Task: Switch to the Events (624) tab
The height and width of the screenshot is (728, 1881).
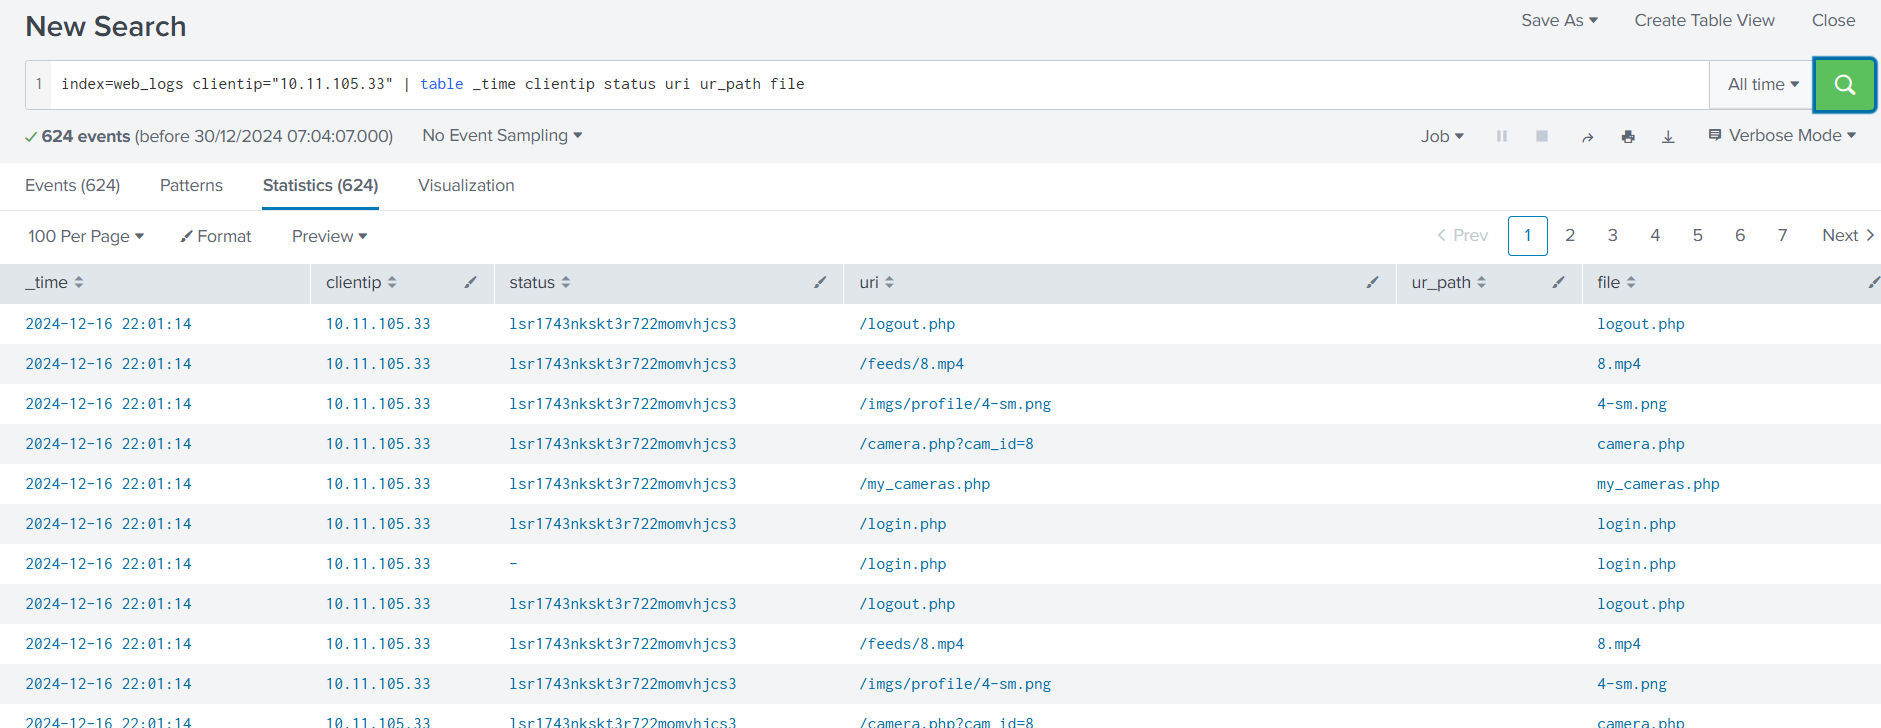Action: [x=72, y=186]
